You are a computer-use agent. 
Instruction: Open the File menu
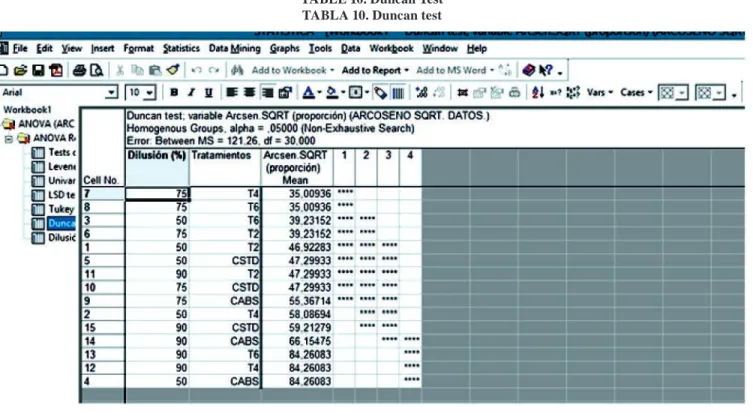pos(20,49)
